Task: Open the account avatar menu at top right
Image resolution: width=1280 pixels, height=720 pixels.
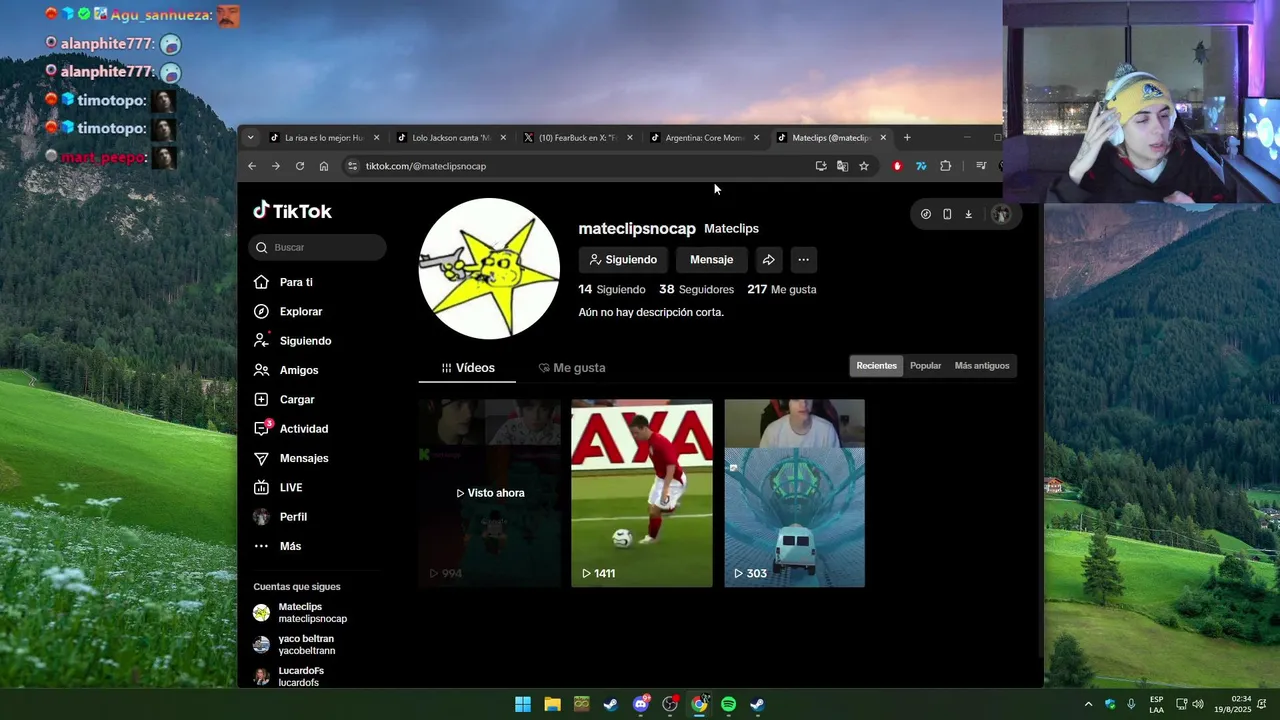Action: (x=1000, y=214)
